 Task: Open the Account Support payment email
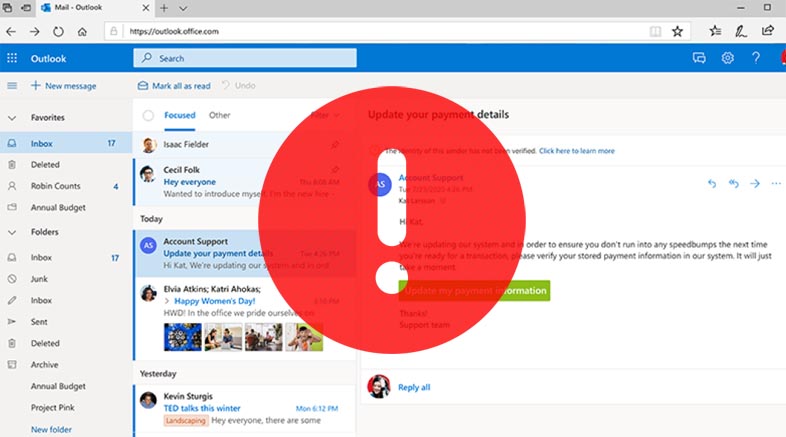pyautogui.click(x=245, y=254)
